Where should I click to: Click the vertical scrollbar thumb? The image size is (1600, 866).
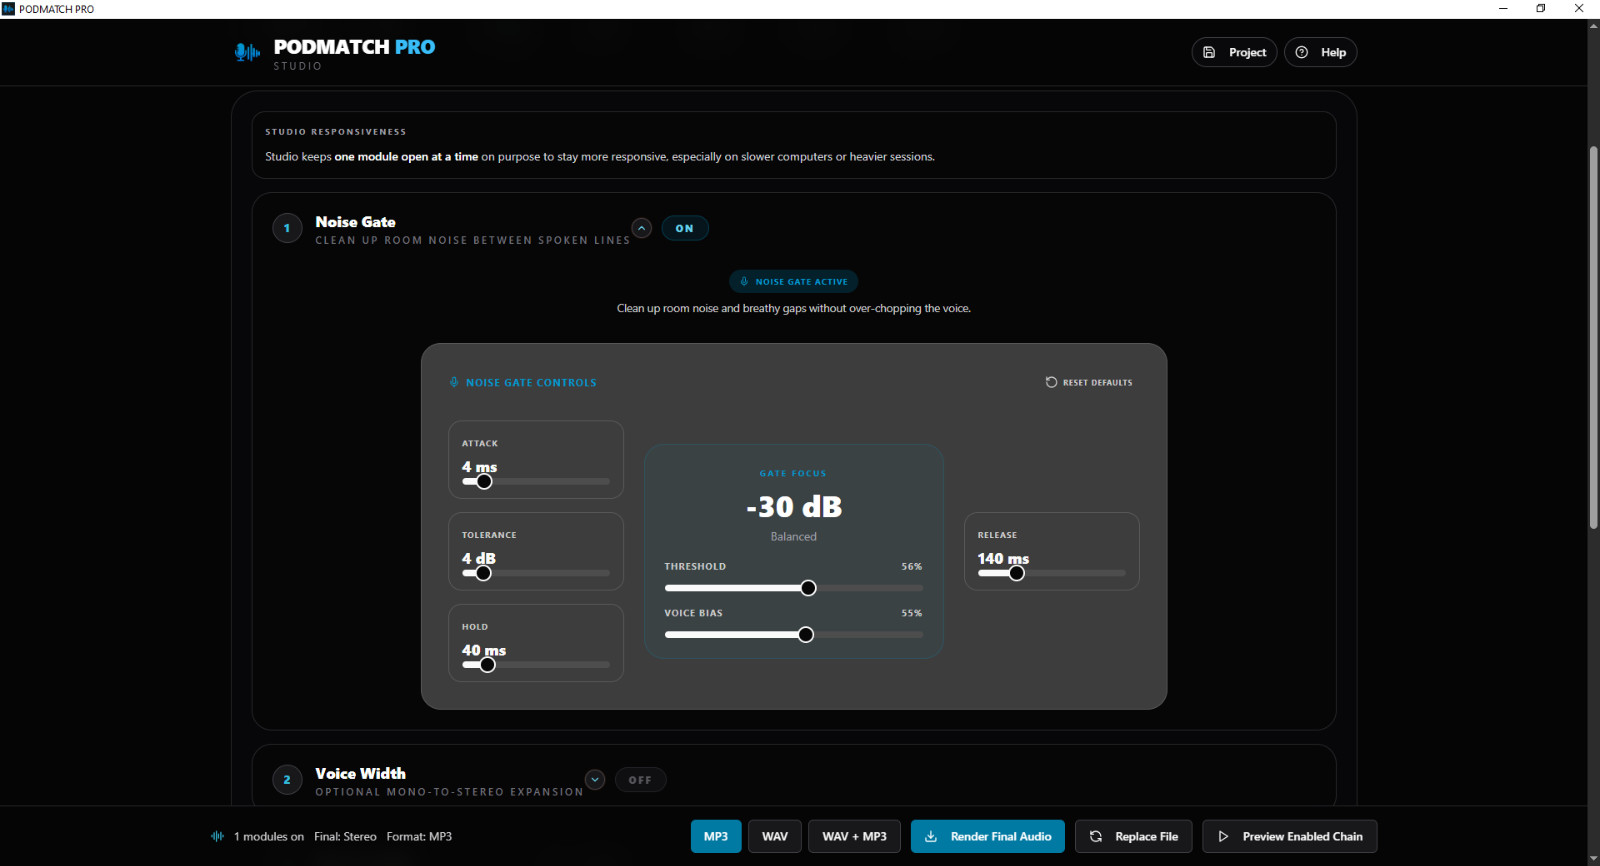tap(1593, 338)
